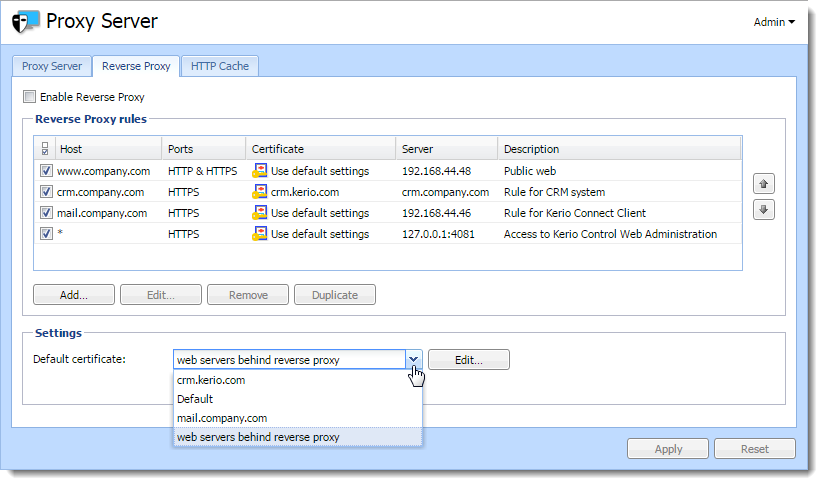Uncheck the www.company.com rule

[46, 171]
